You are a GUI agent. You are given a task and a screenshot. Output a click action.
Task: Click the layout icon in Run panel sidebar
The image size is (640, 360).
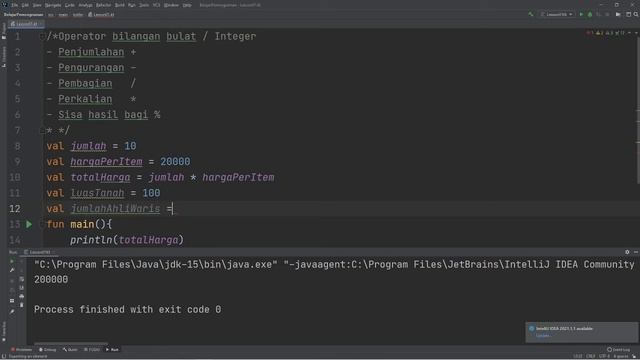[12, 301]
